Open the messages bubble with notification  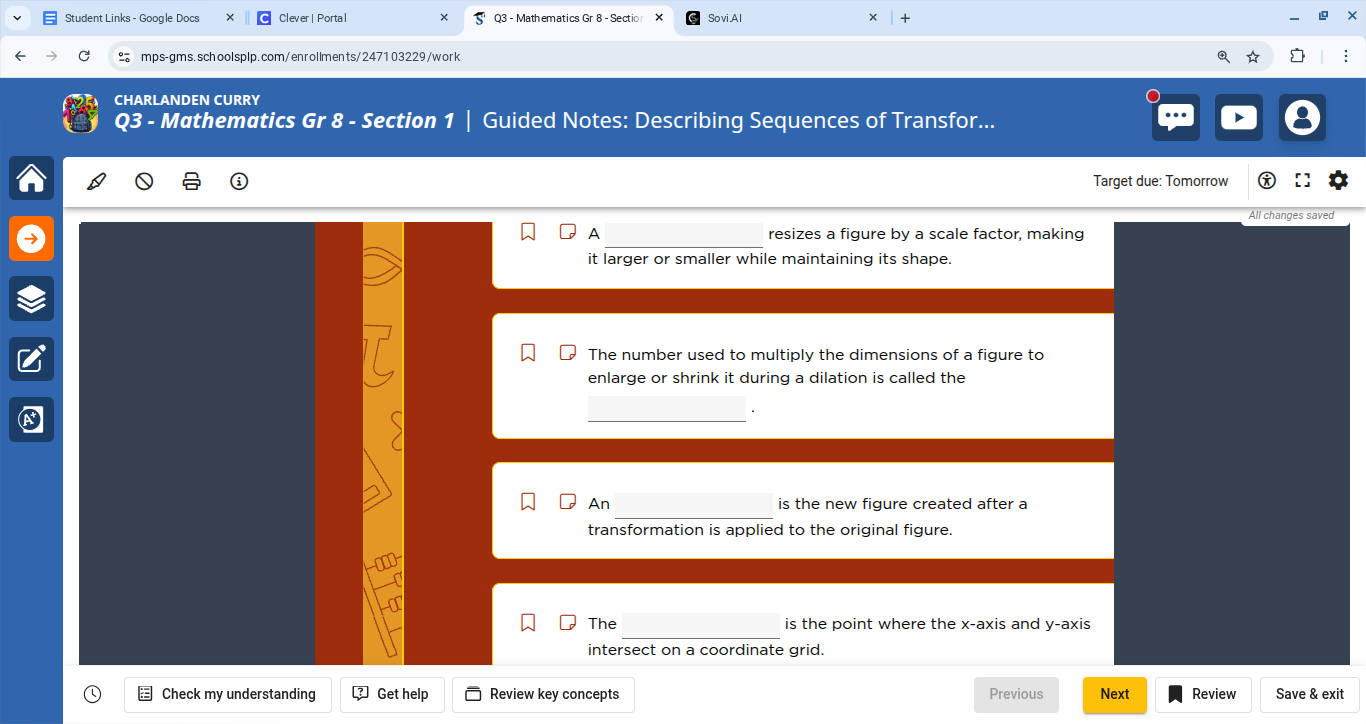[1175, 117]
